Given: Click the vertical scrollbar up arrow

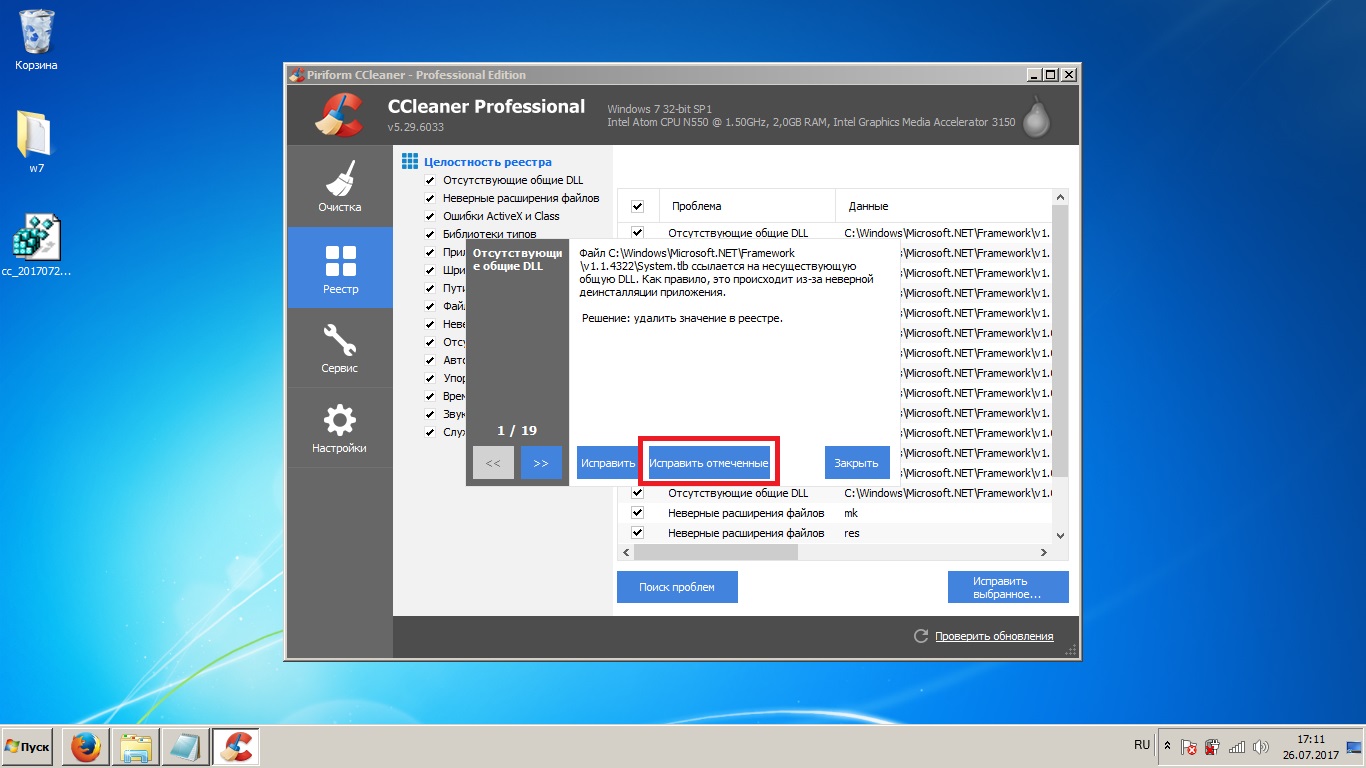Looking at the screenshot, I should pos(1061,197).
